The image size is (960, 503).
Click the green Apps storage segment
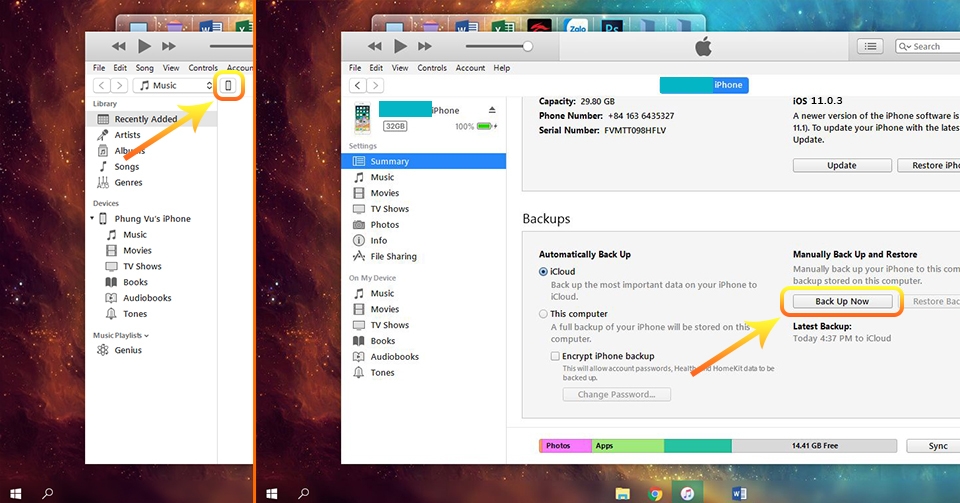pos(628,446)
